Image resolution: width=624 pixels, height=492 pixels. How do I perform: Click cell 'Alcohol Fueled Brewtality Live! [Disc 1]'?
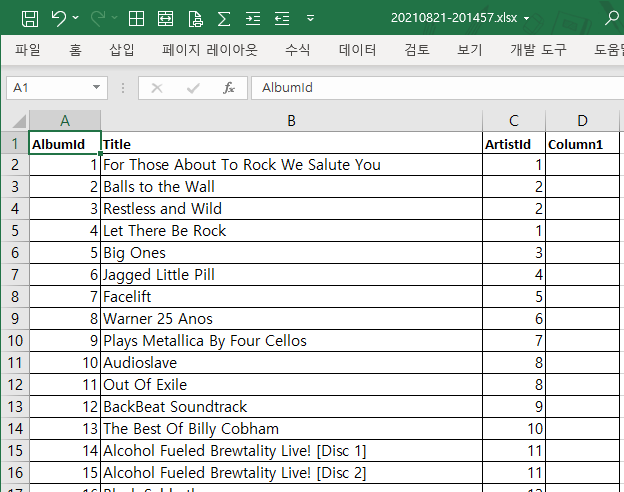pyautogui.click(x=291, y=451)
